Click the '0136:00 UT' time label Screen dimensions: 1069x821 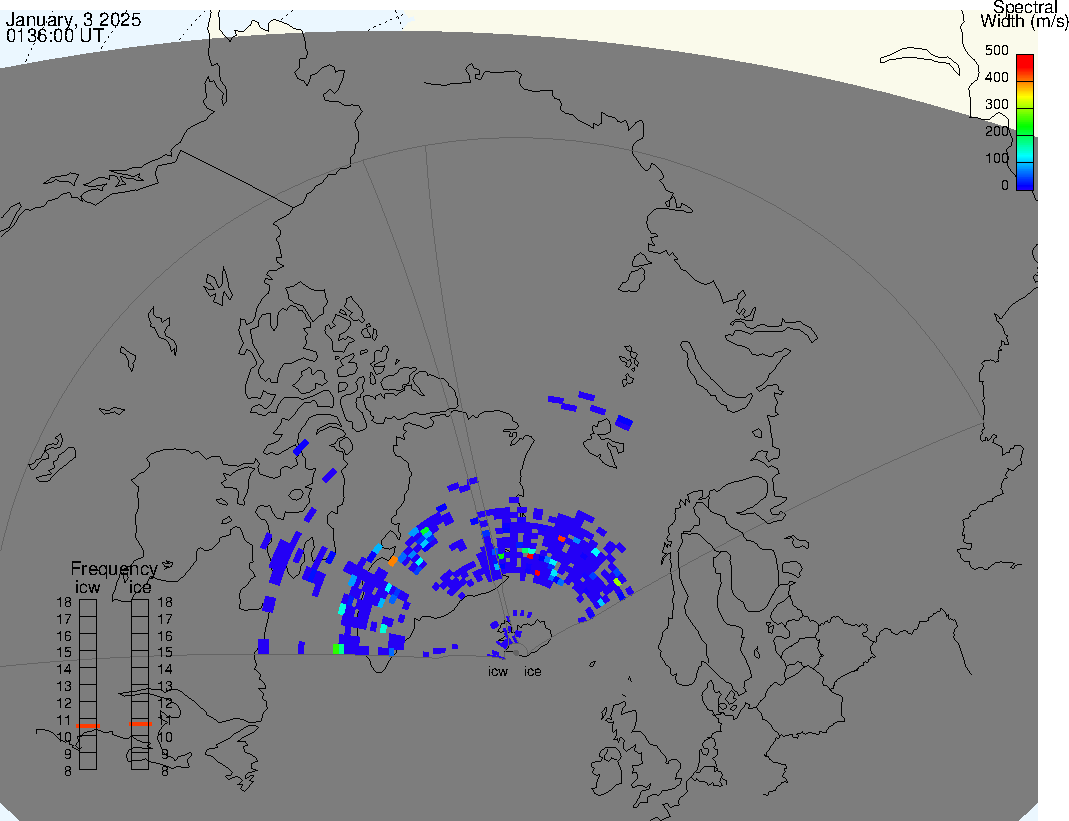[55, 35]
